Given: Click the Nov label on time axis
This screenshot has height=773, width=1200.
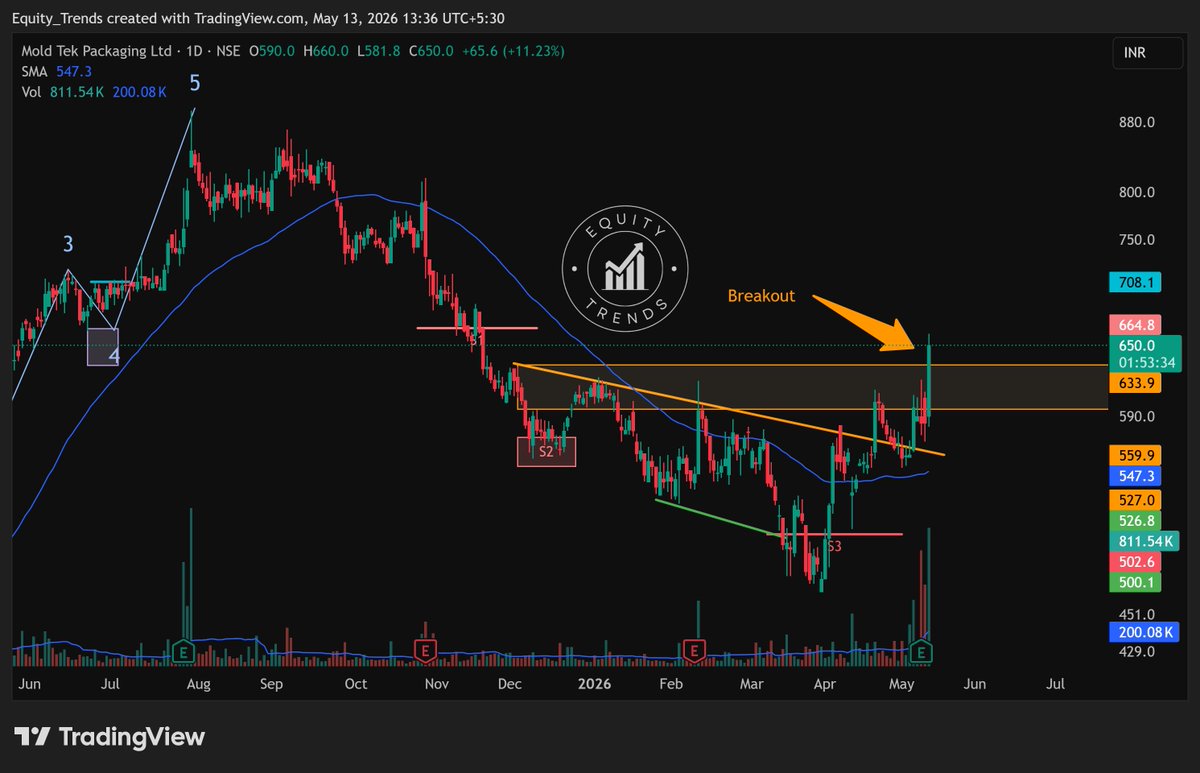Looking at the screenshot, I should click(435, 684).
